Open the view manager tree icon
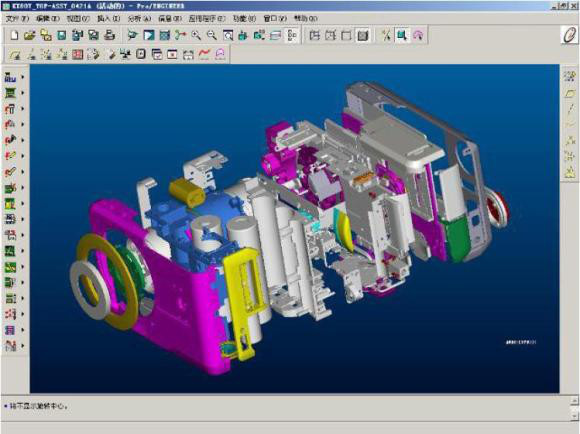Image resolution: width=580 pixels, height=434 pixels. point(292,36)
